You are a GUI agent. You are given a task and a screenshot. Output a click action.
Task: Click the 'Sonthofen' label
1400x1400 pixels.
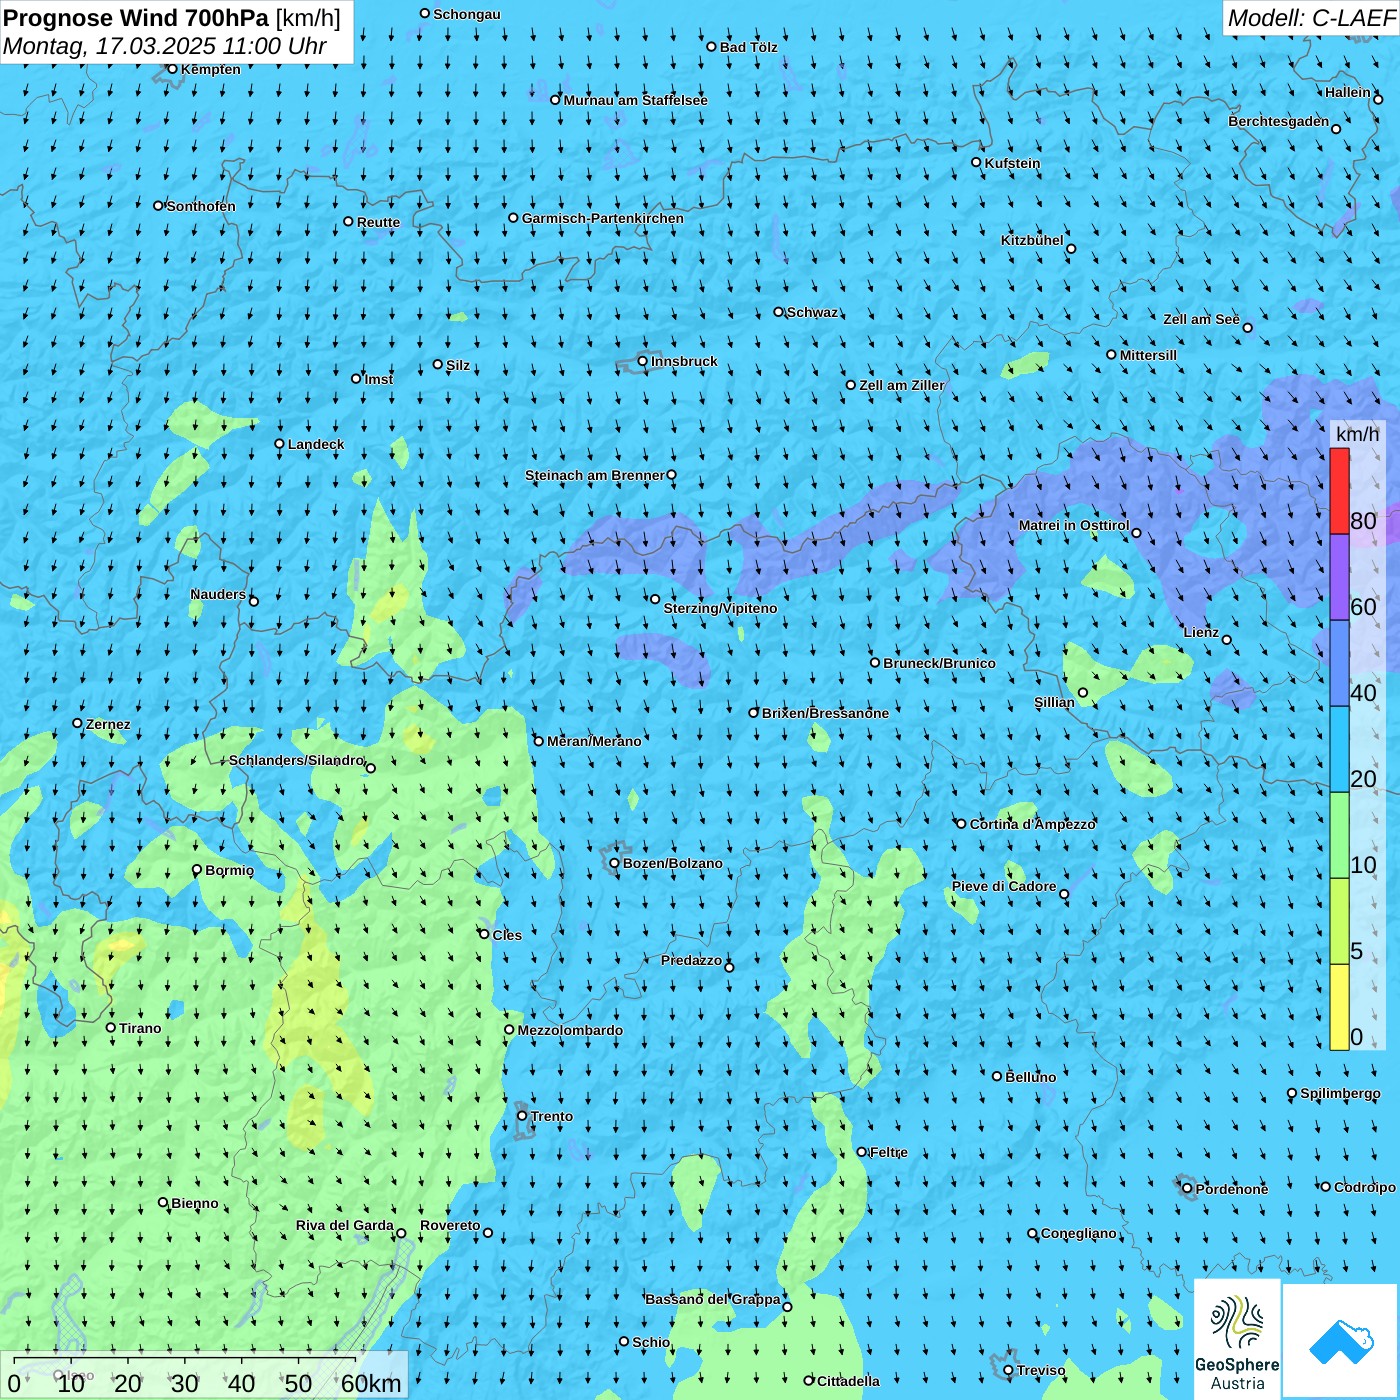click(201, 206)
